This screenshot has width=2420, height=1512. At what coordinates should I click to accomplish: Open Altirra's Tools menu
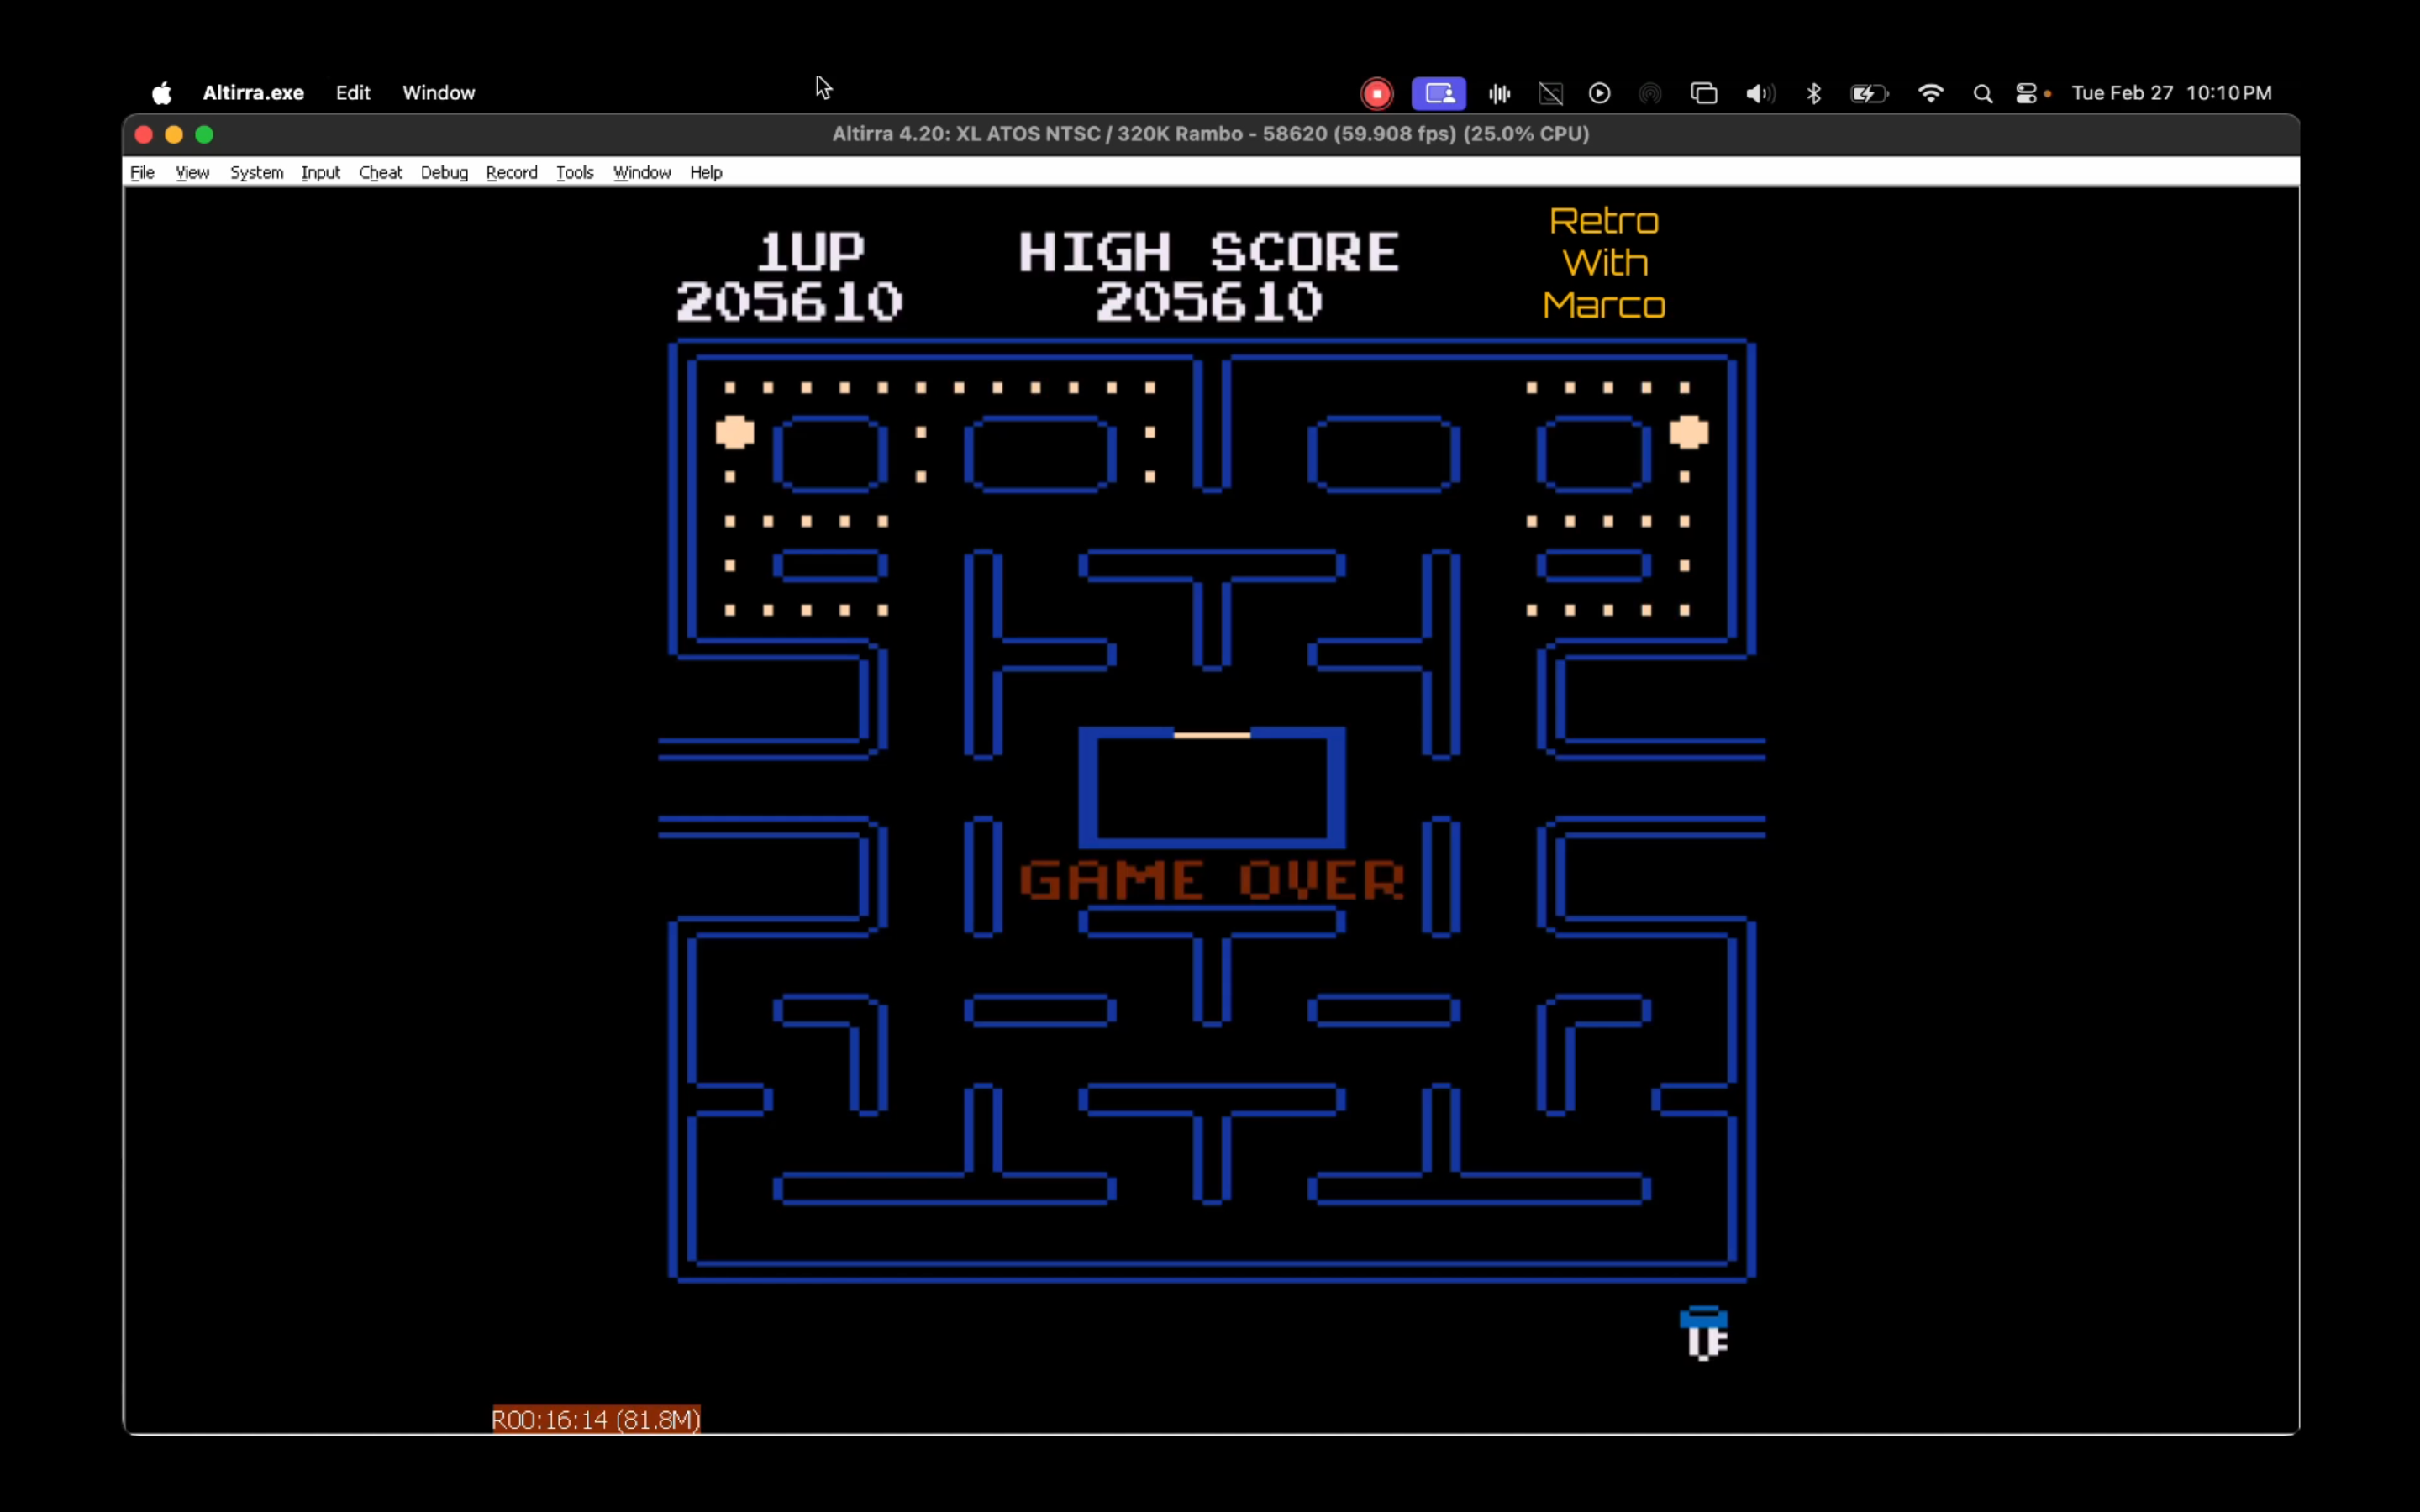[574, 172]
